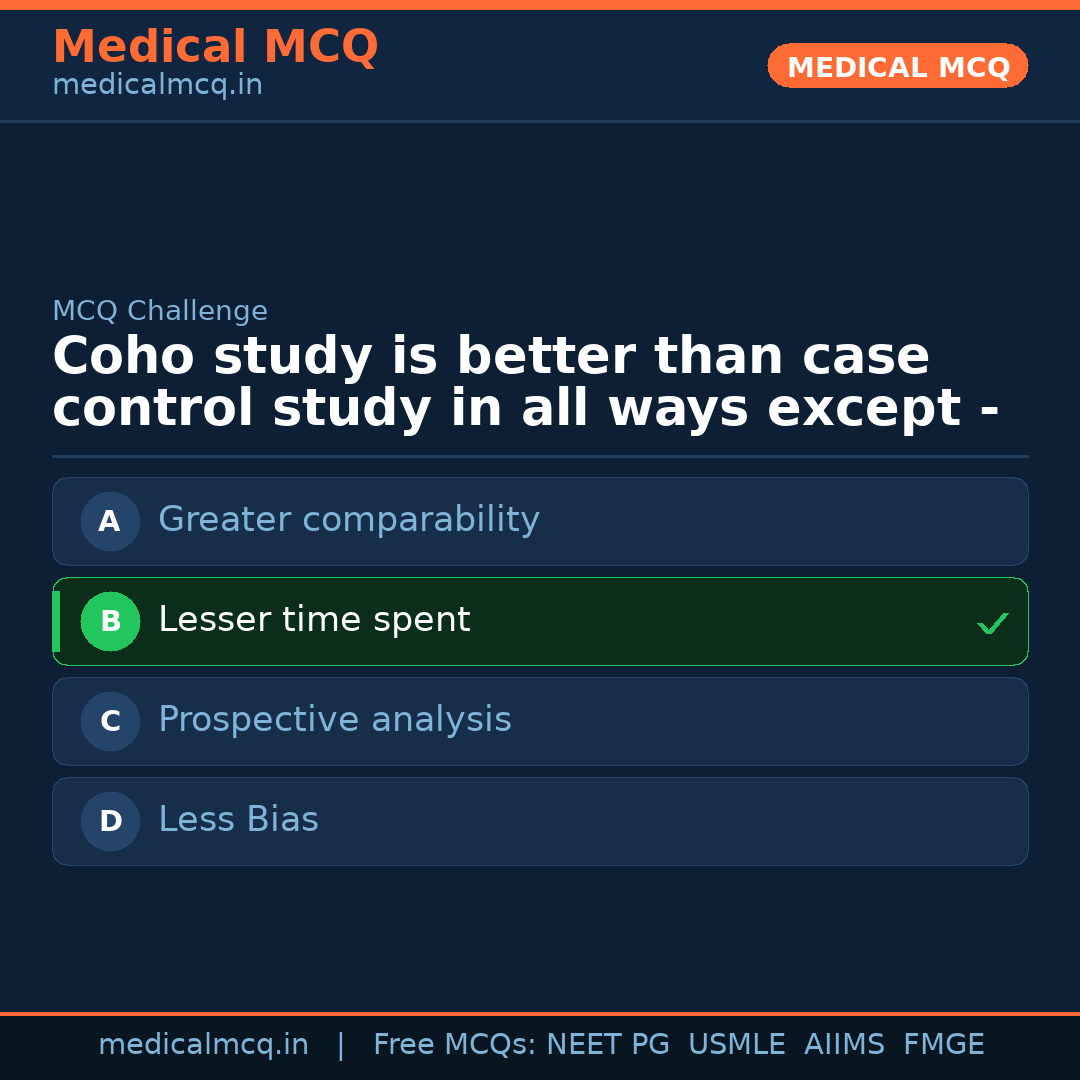Click the green highlight bar beside option B
This screenshot has width=1080, height=1080.
(55, 621)
